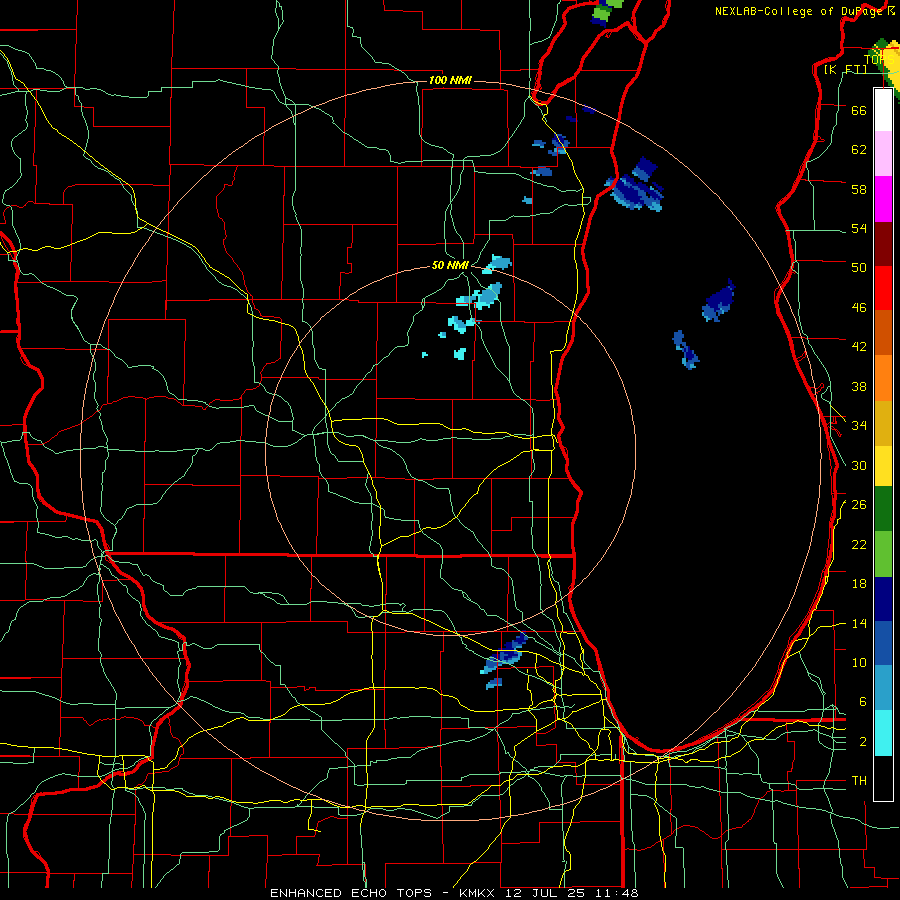
Task: Click the navy echo blob over mid-lake
Action: [719, 300]
